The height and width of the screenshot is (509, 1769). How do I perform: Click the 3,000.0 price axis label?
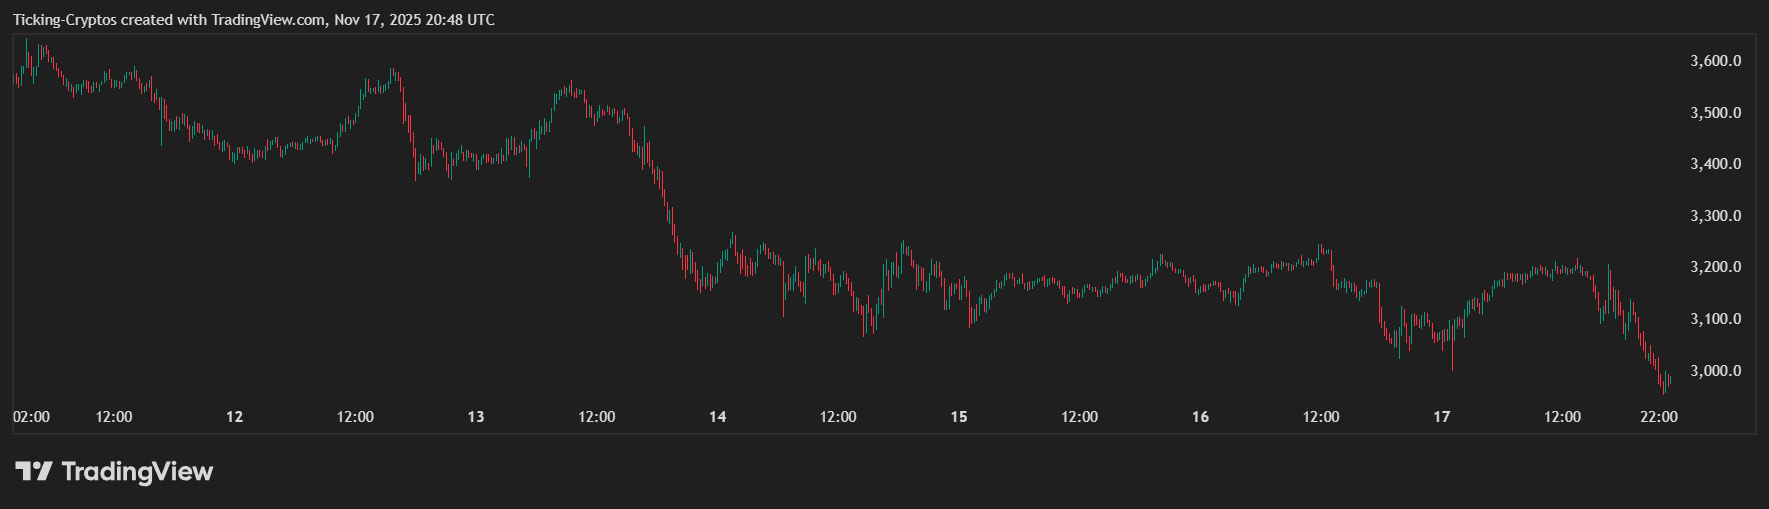point(1715,371)
